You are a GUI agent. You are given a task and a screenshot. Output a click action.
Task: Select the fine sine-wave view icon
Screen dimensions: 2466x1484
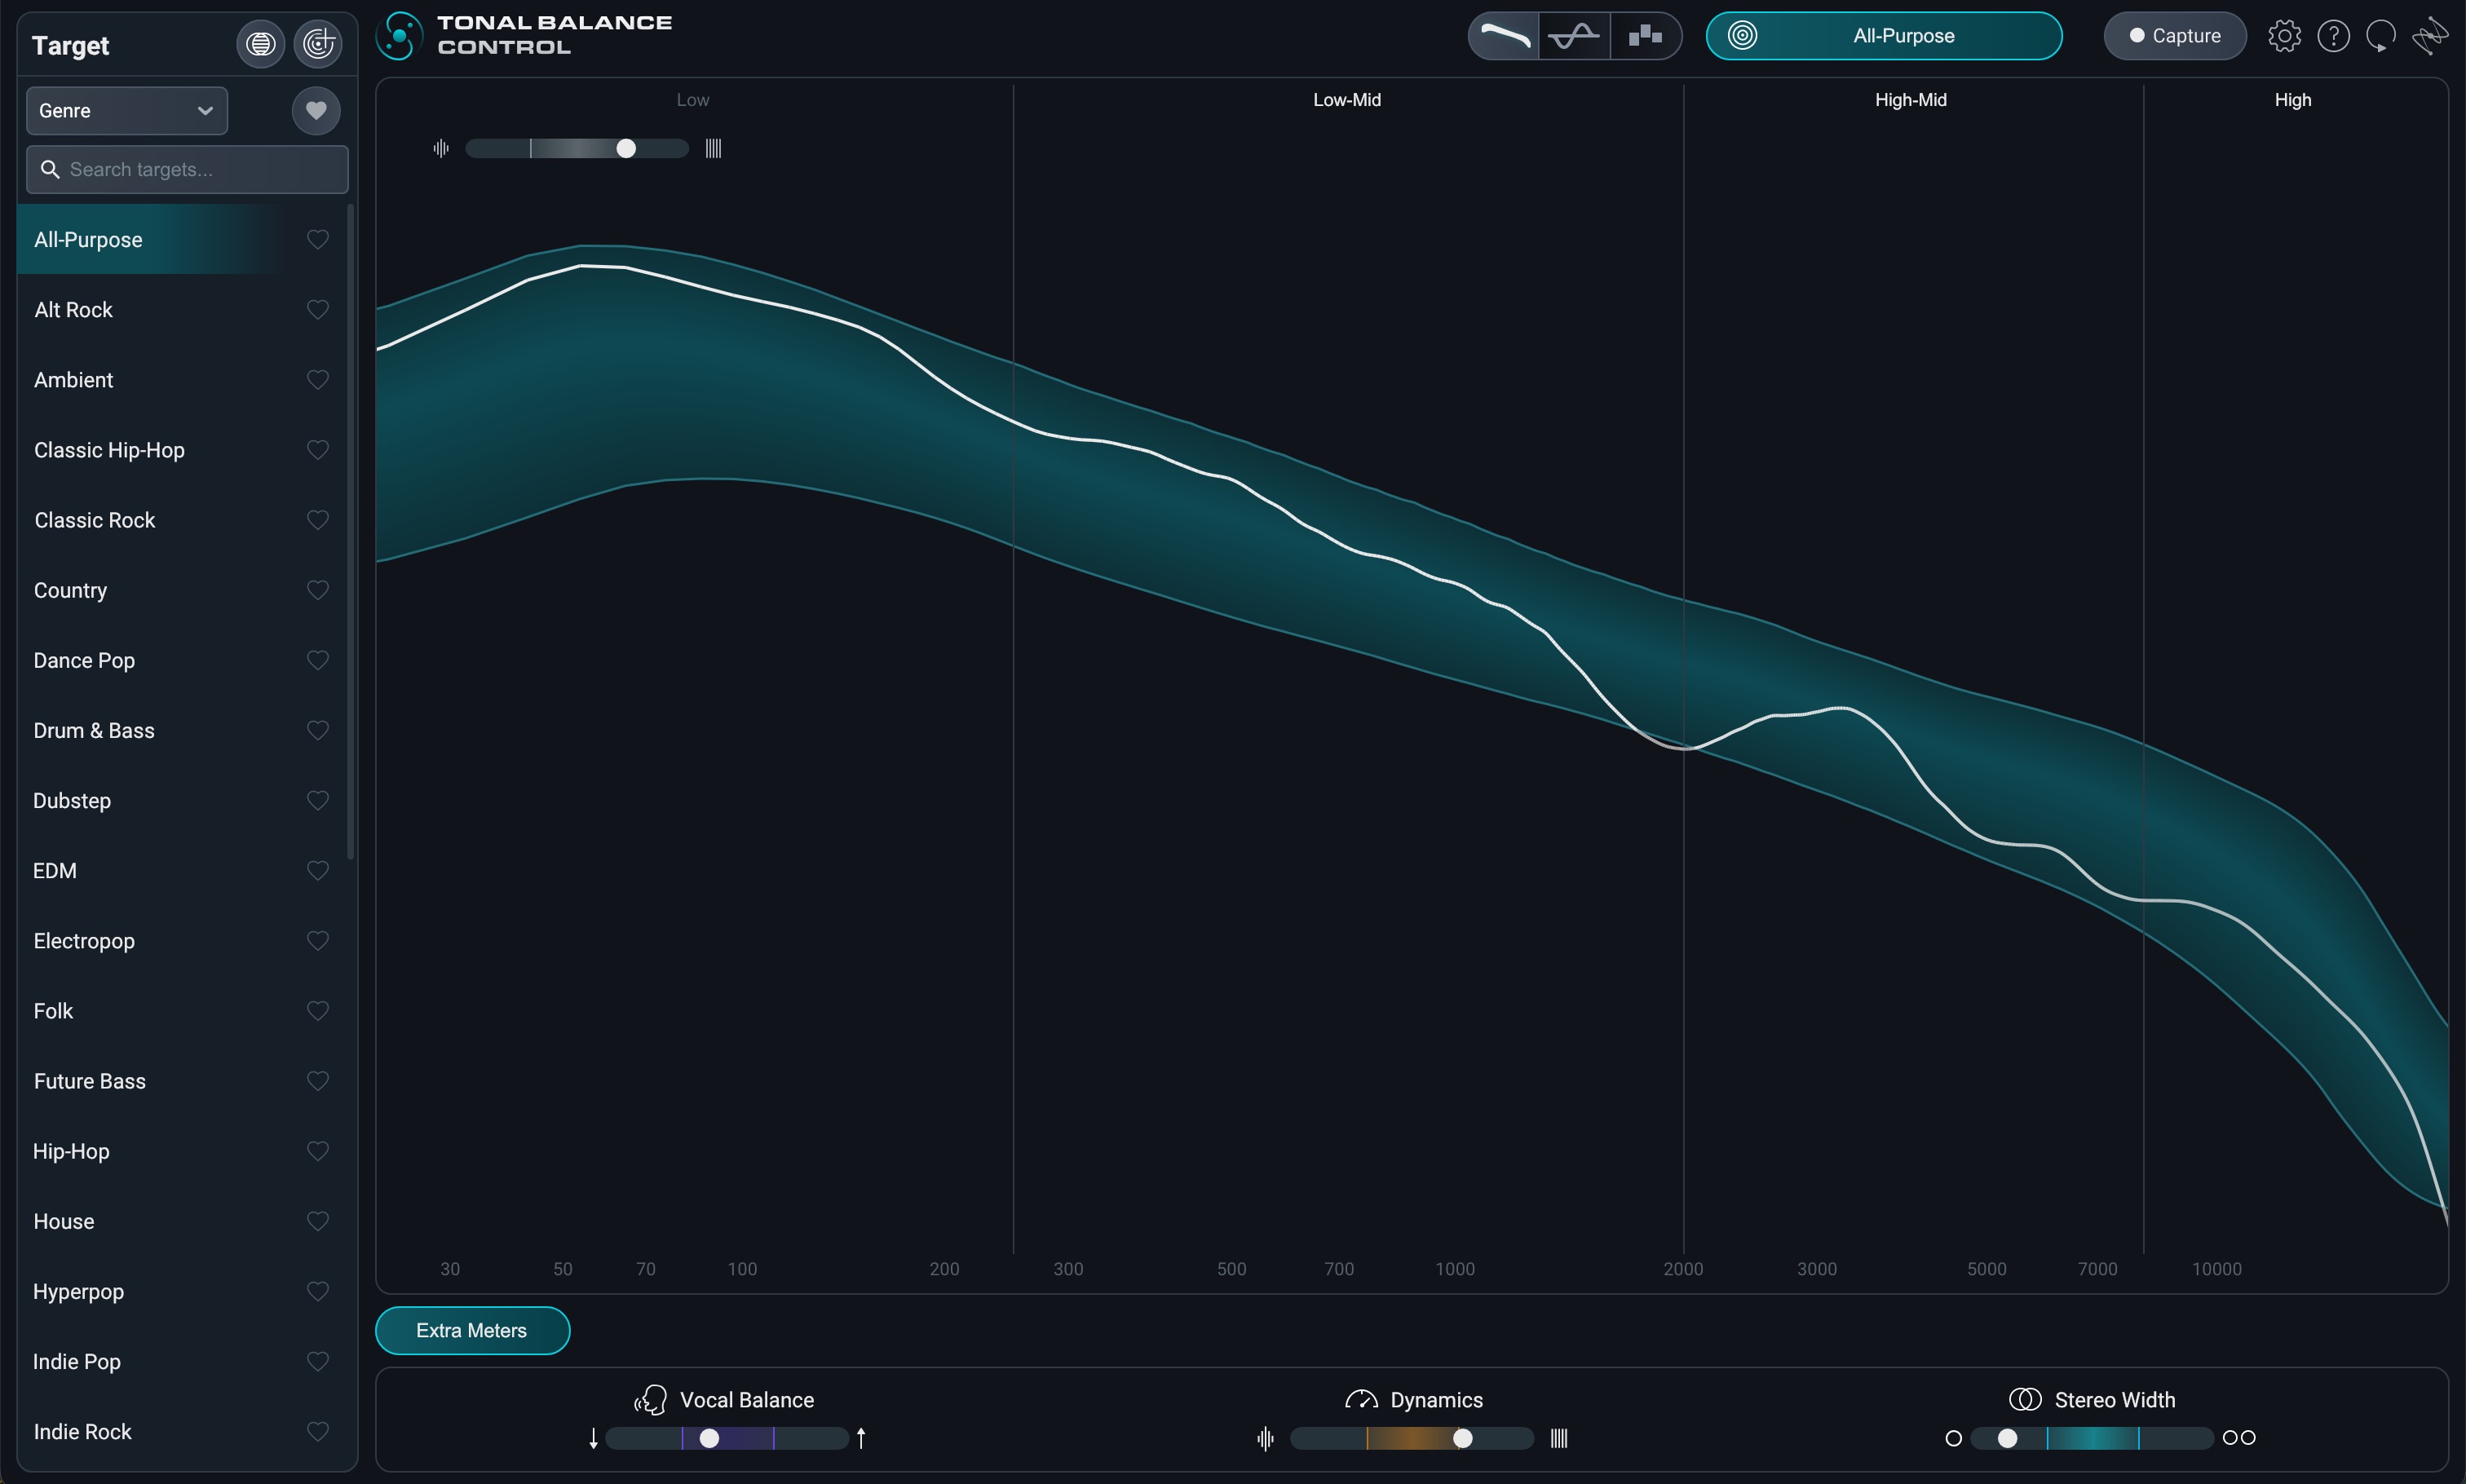(x=1574, y=36)
